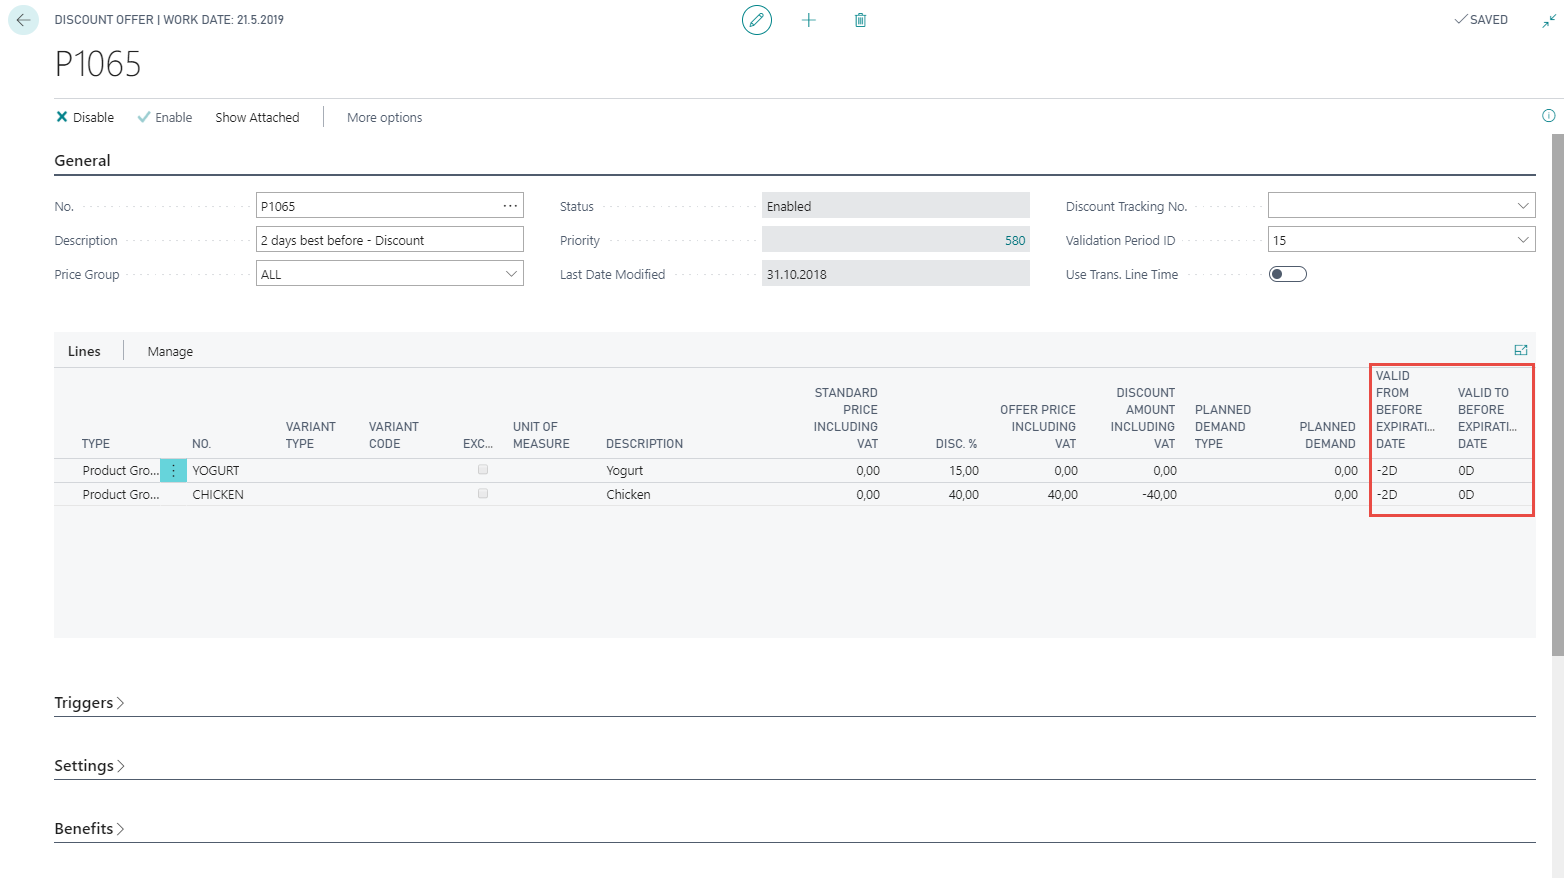Open the info pane icon
Image resolution: width=1568 pixels, height=878 pixels.
(1548, 116)
